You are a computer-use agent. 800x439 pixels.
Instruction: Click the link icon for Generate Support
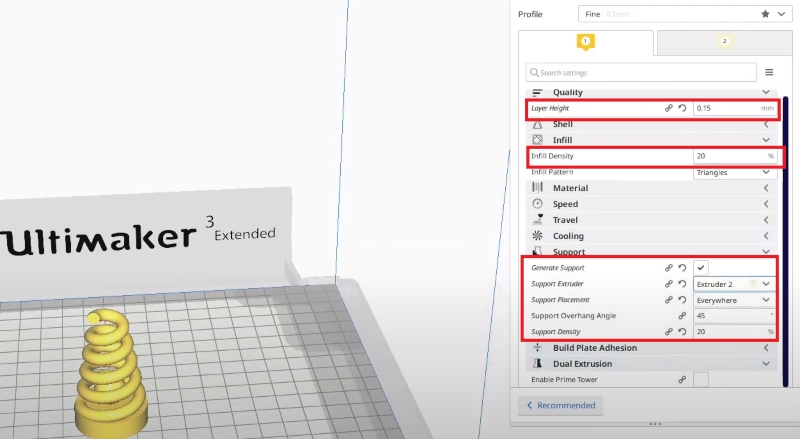pyautogui.click(x=668, y=268)
